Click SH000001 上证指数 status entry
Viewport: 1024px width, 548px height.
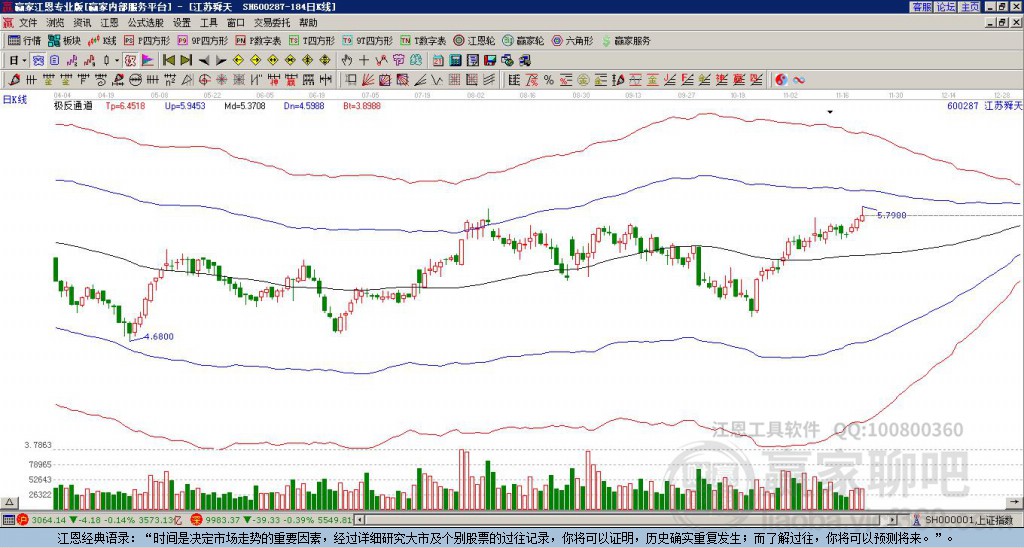pyautogui.click(x=963, y=520)
